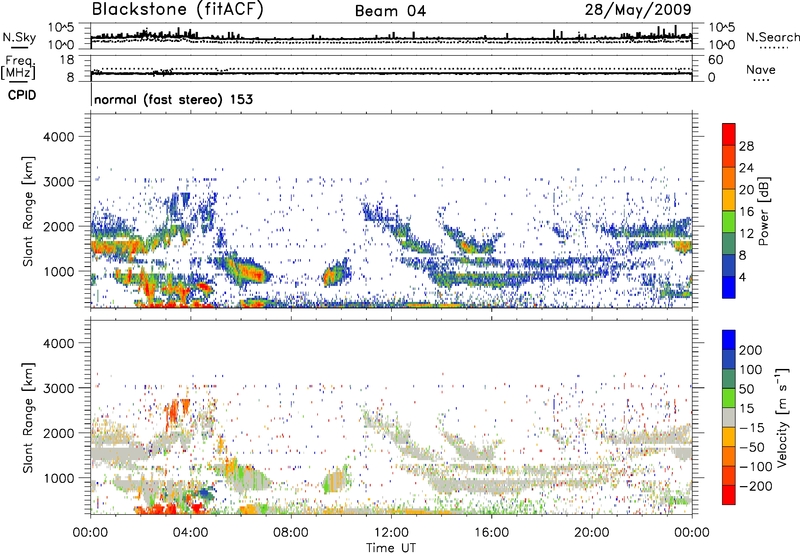
Task: Click the gray -15 to 15 velocity swatch
Action: pos(729,418)
